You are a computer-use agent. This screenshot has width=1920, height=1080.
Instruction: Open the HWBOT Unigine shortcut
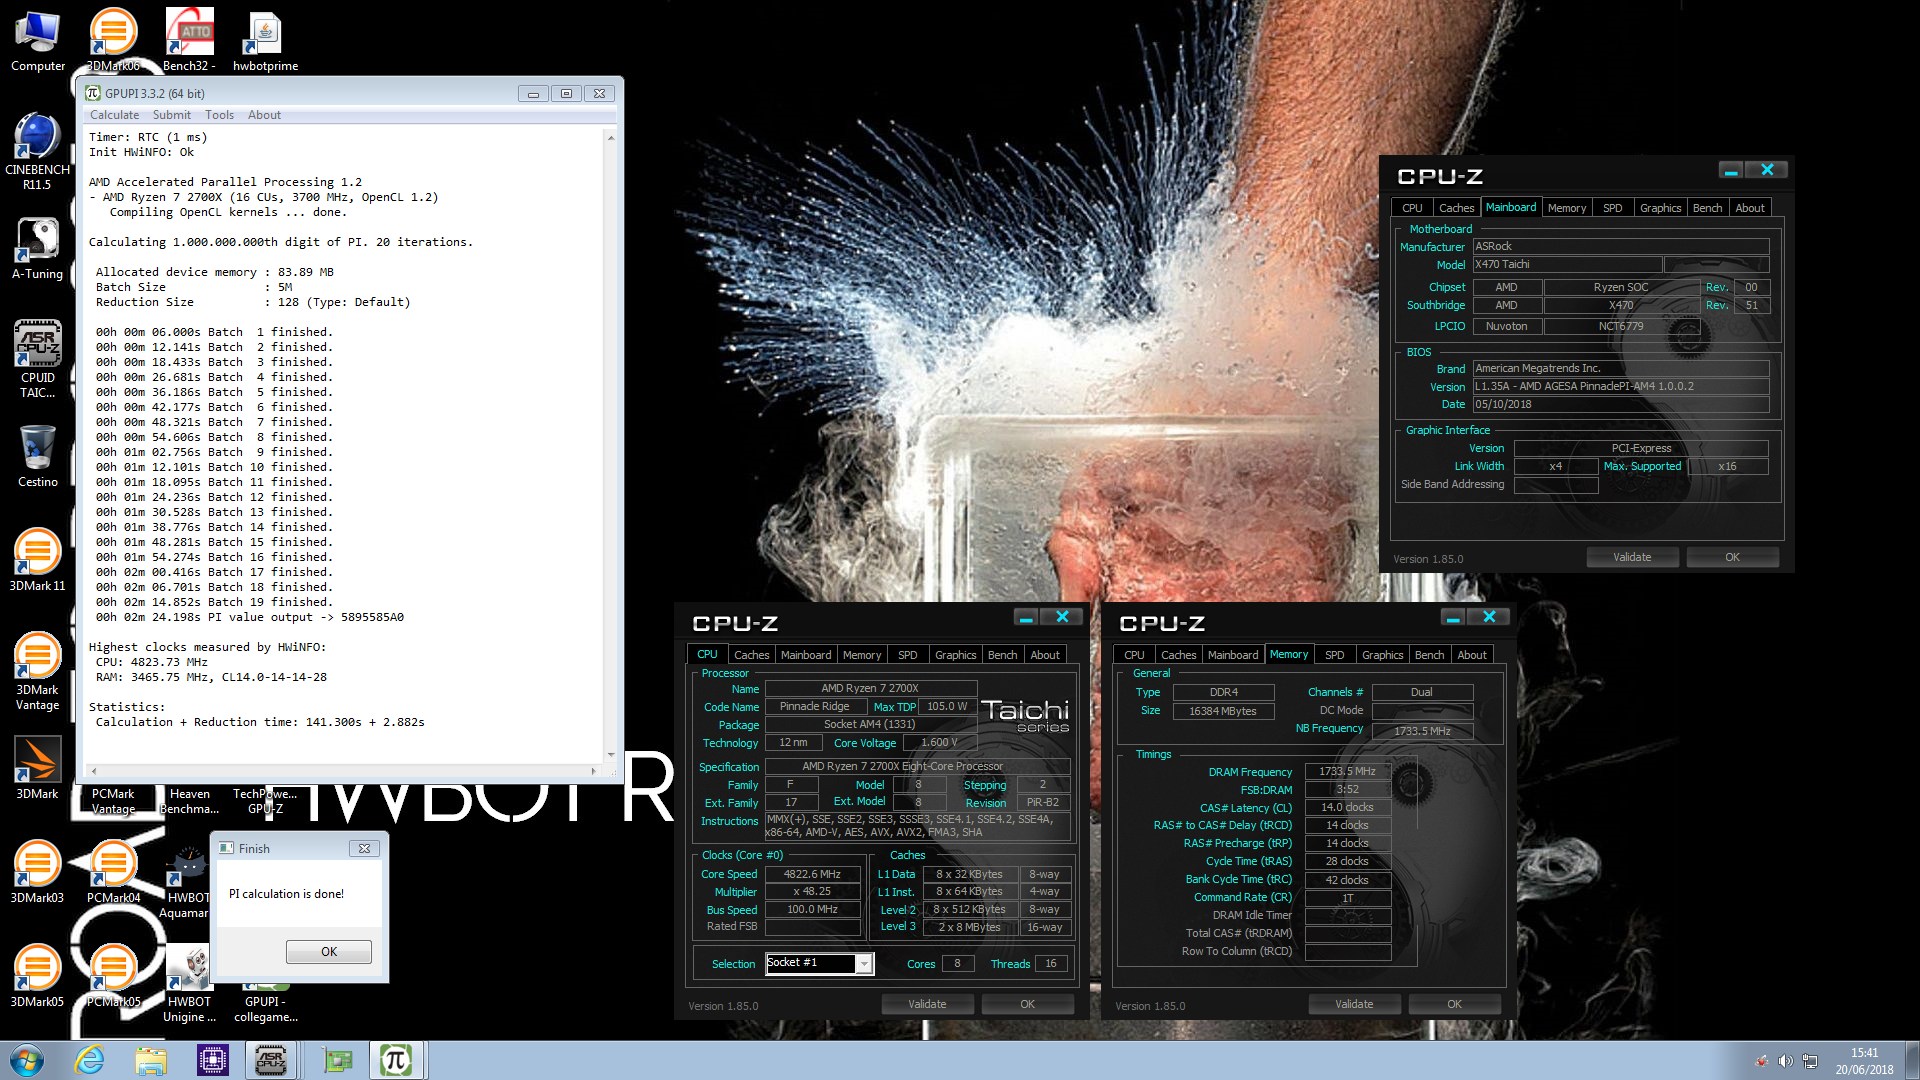(x=189, y=986)
